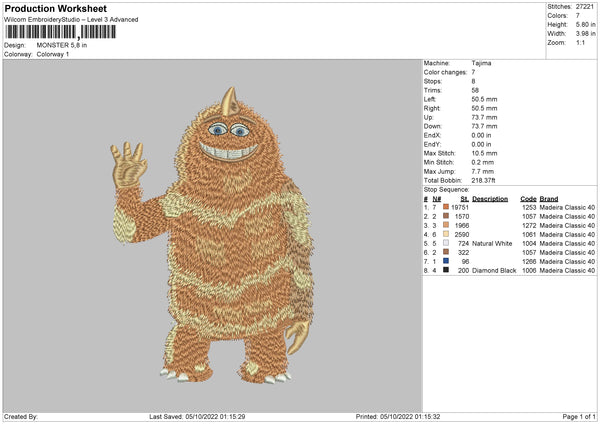Click the Max Jump value '7.7 mm'
600x424 pixels.
(x=483, y=171)
